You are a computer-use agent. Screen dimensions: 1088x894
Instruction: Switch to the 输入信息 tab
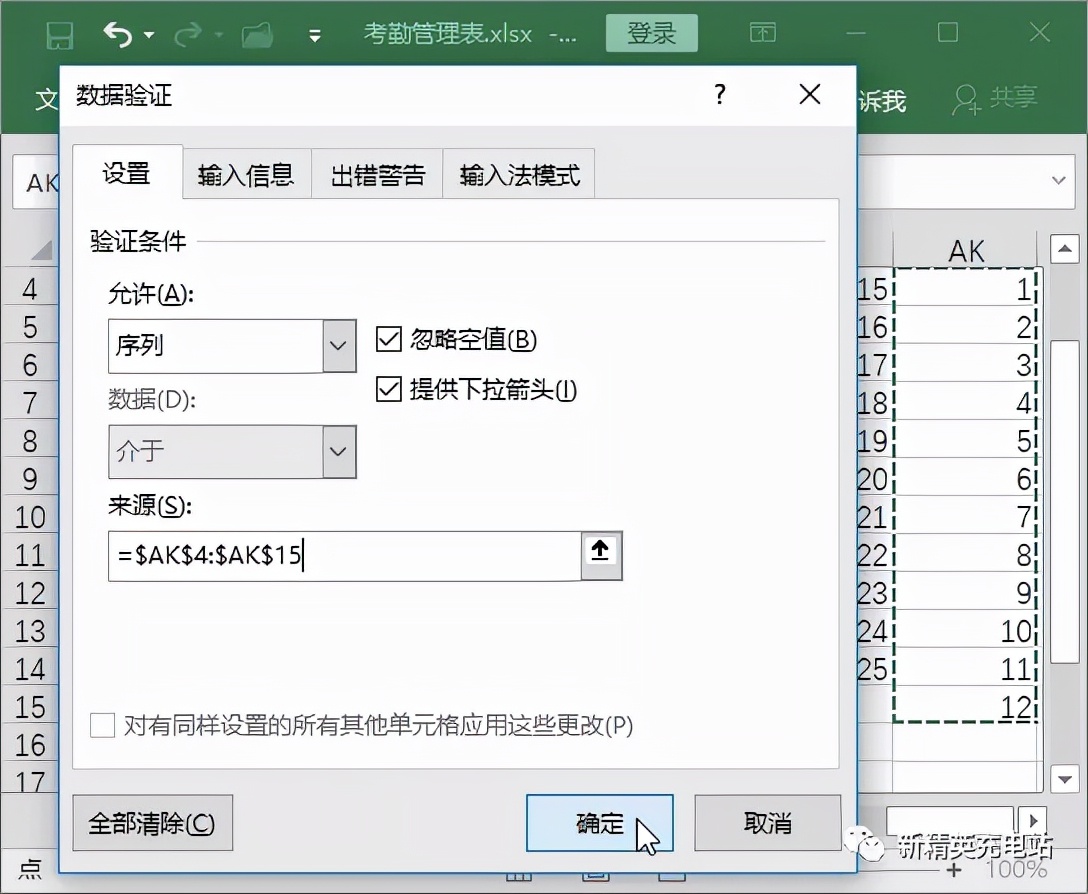[x=246, y=173]
